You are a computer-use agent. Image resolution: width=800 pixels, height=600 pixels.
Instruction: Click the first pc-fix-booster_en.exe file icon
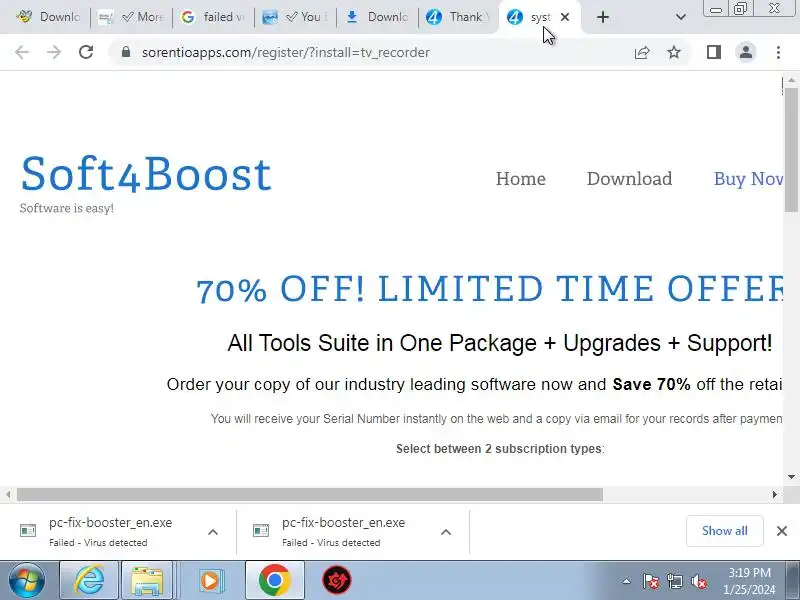pos(28,531)
